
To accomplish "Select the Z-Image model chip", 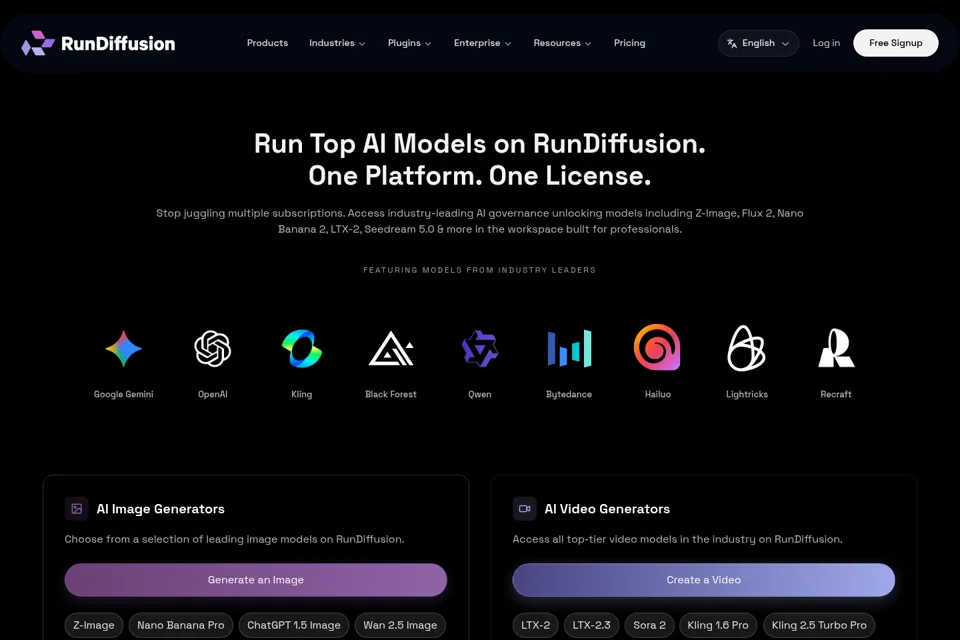I will click(x=94, y=625).
